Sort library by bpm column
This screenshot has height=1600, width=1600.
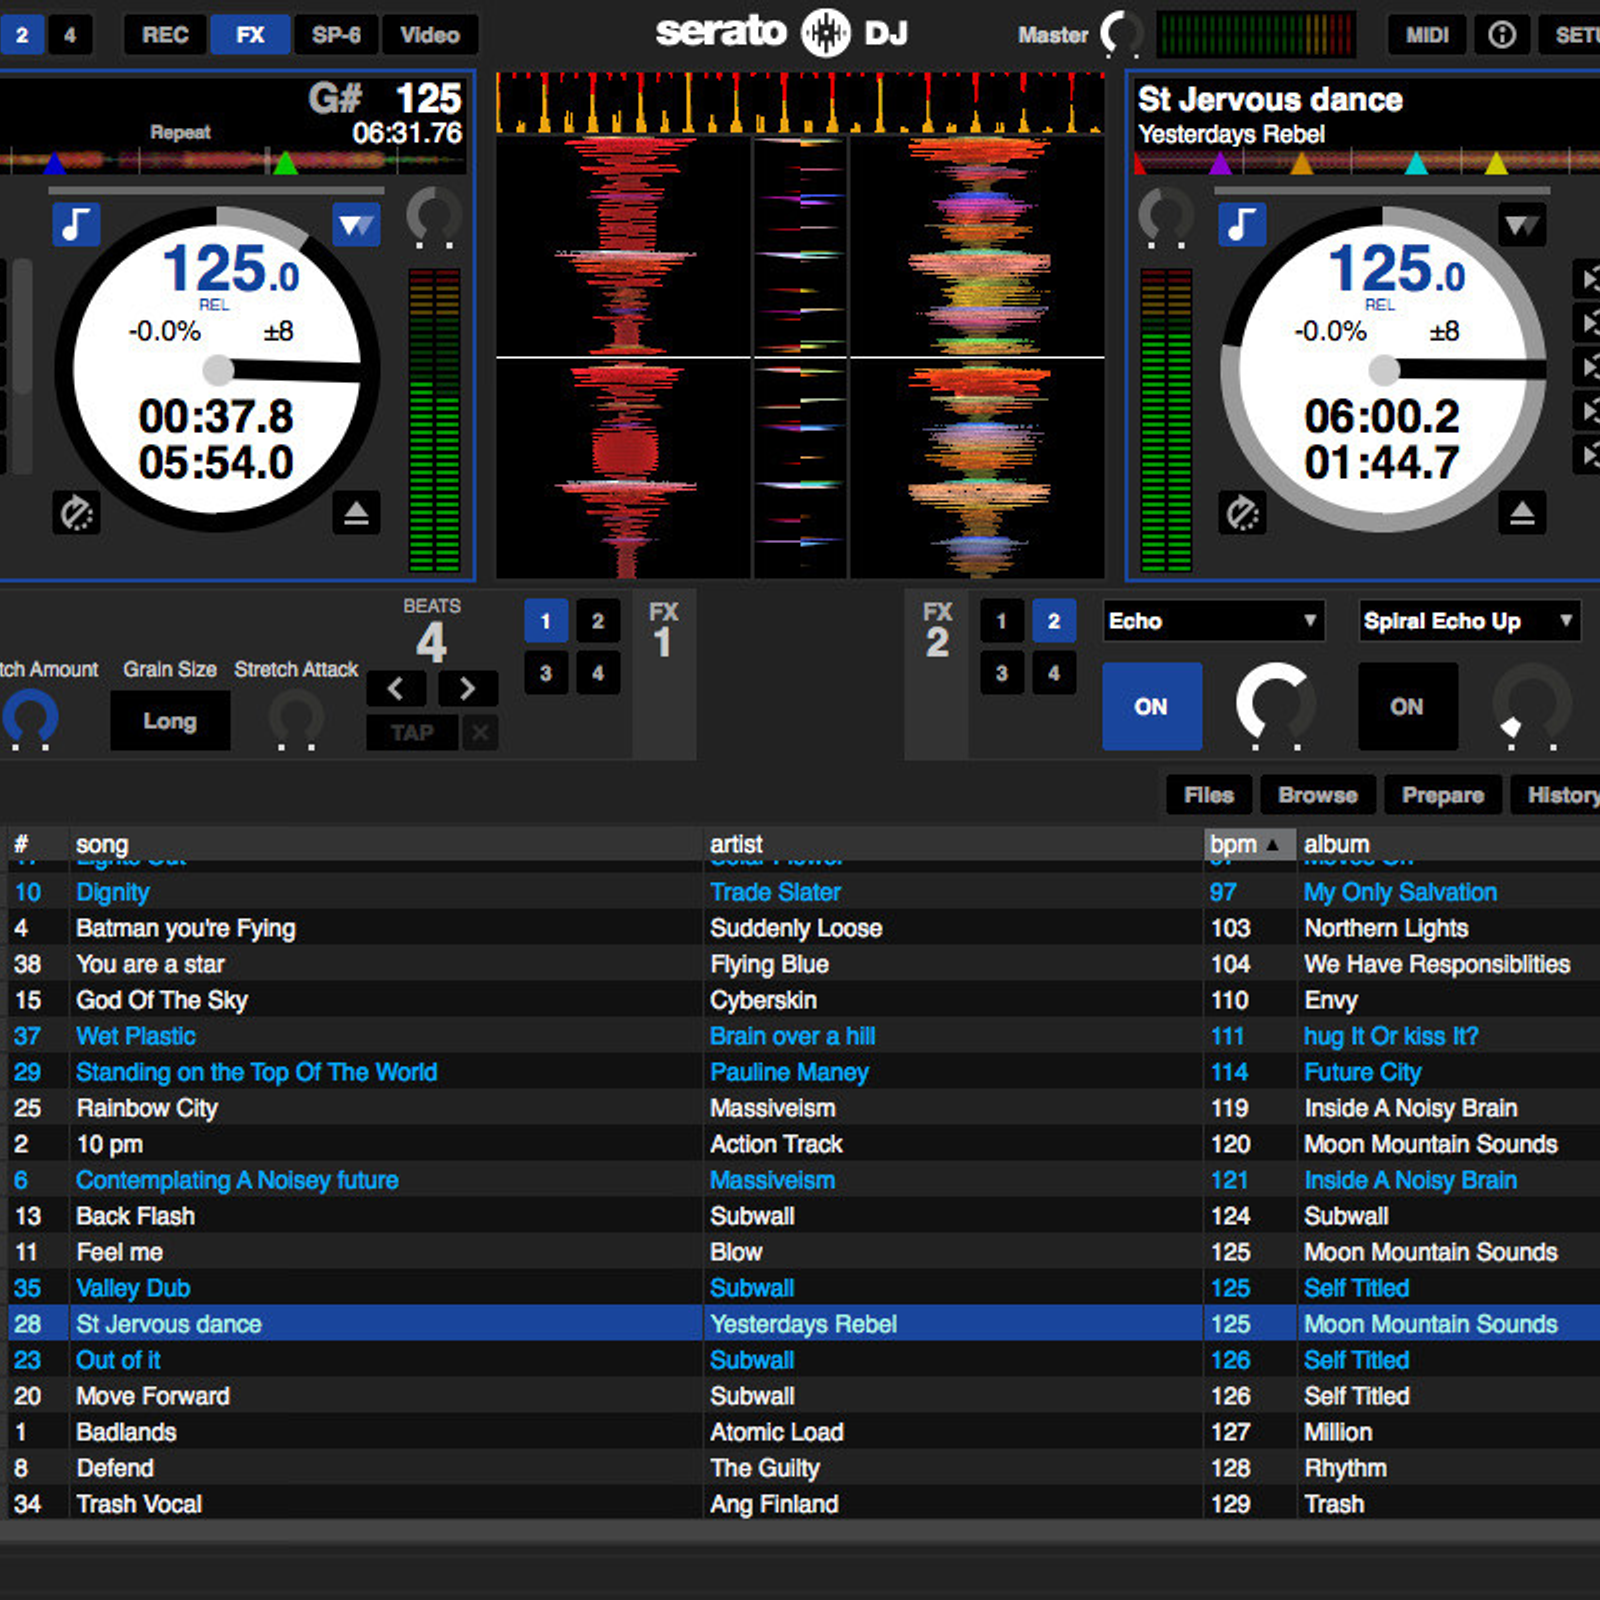(1249, 844)
